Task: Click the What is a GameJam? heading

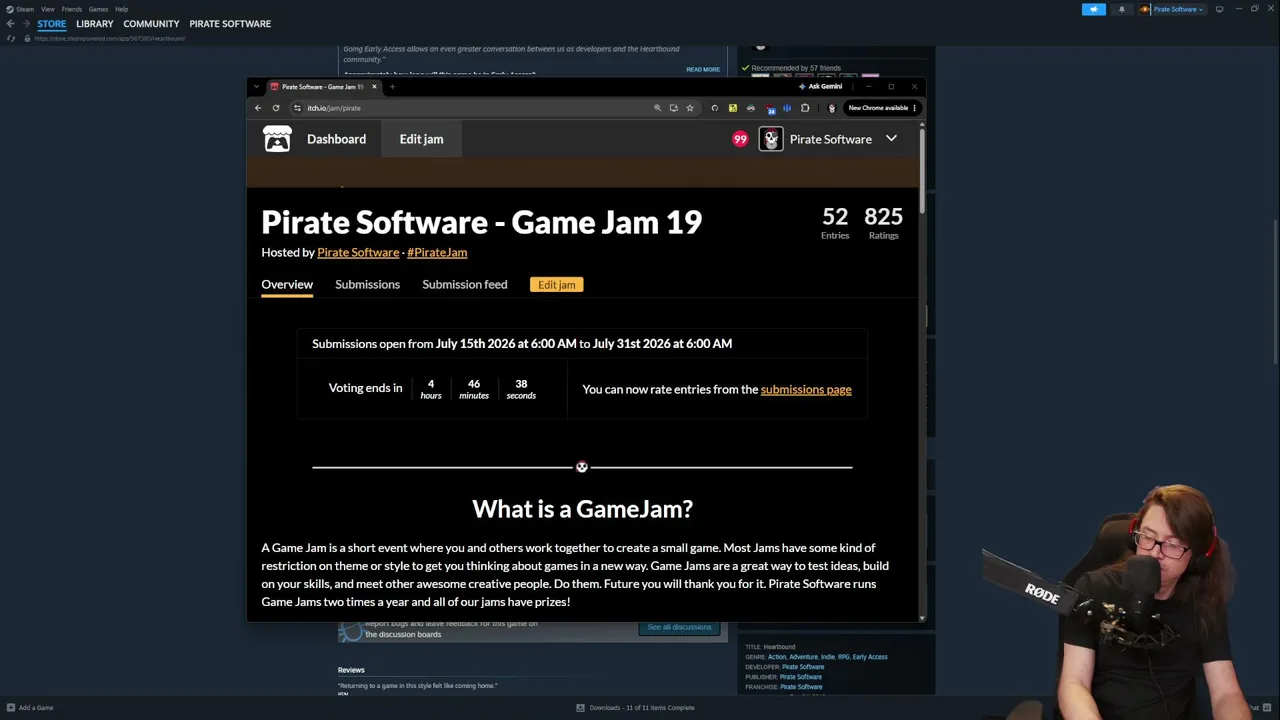Action: [582, 509]
